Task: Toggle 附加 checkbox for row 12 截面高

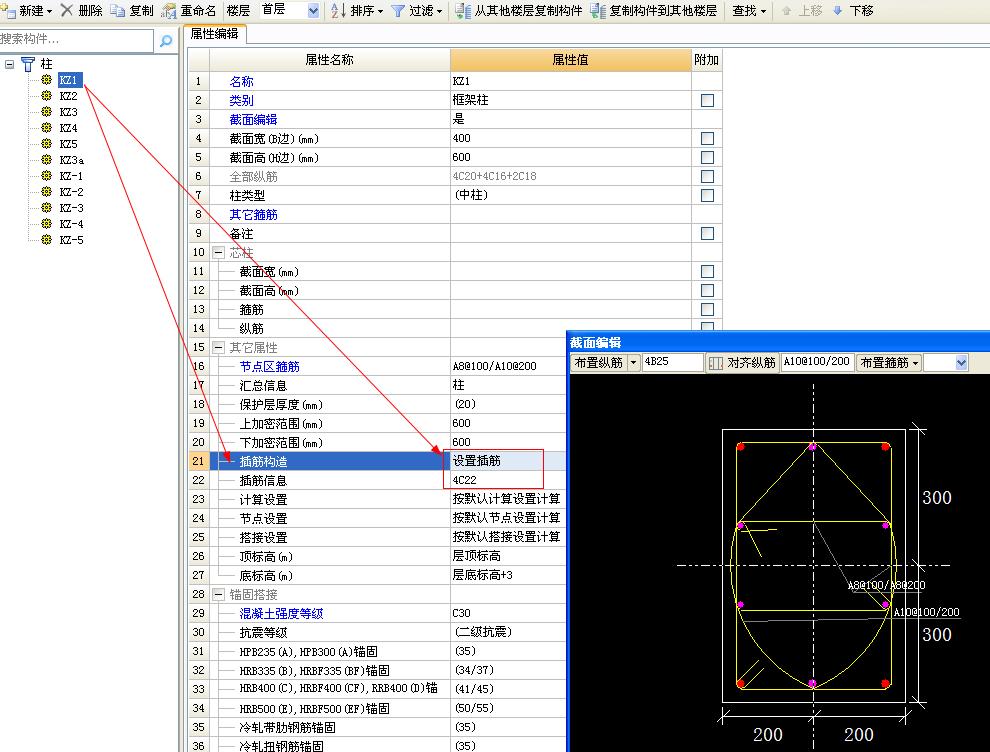Action: 707,290
